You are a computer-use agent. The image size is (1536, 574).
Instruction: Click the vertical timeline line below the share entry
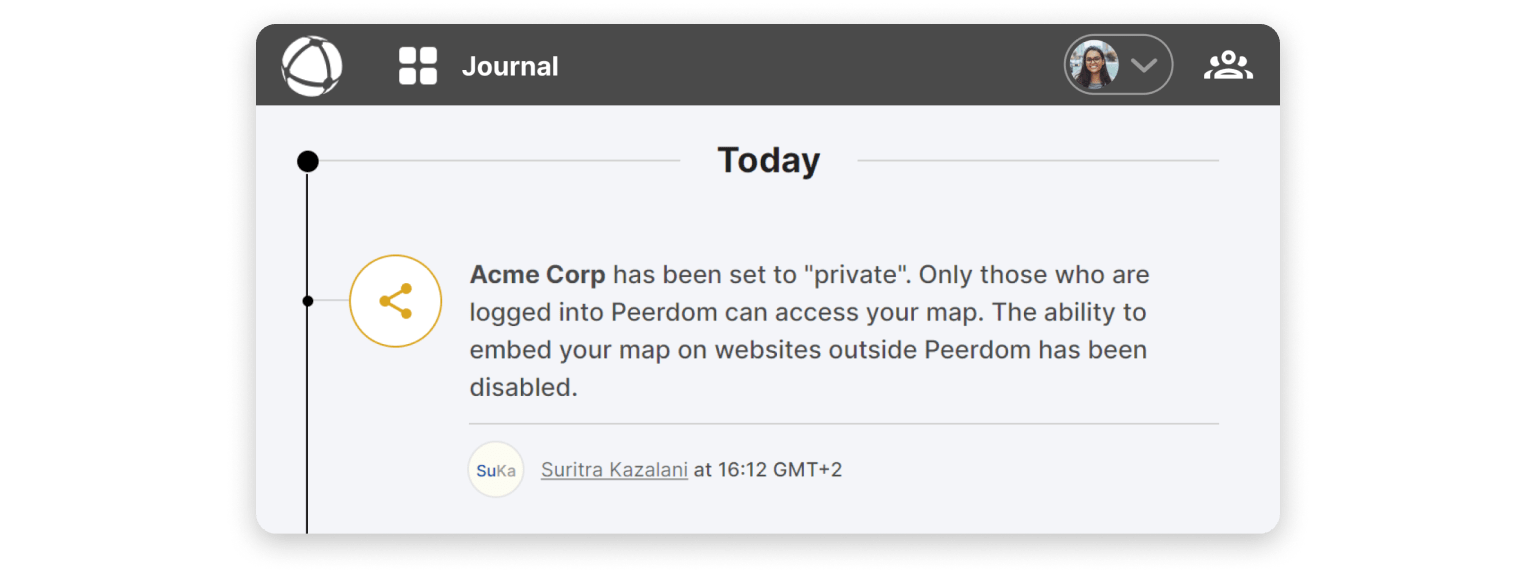pos(307,420)
